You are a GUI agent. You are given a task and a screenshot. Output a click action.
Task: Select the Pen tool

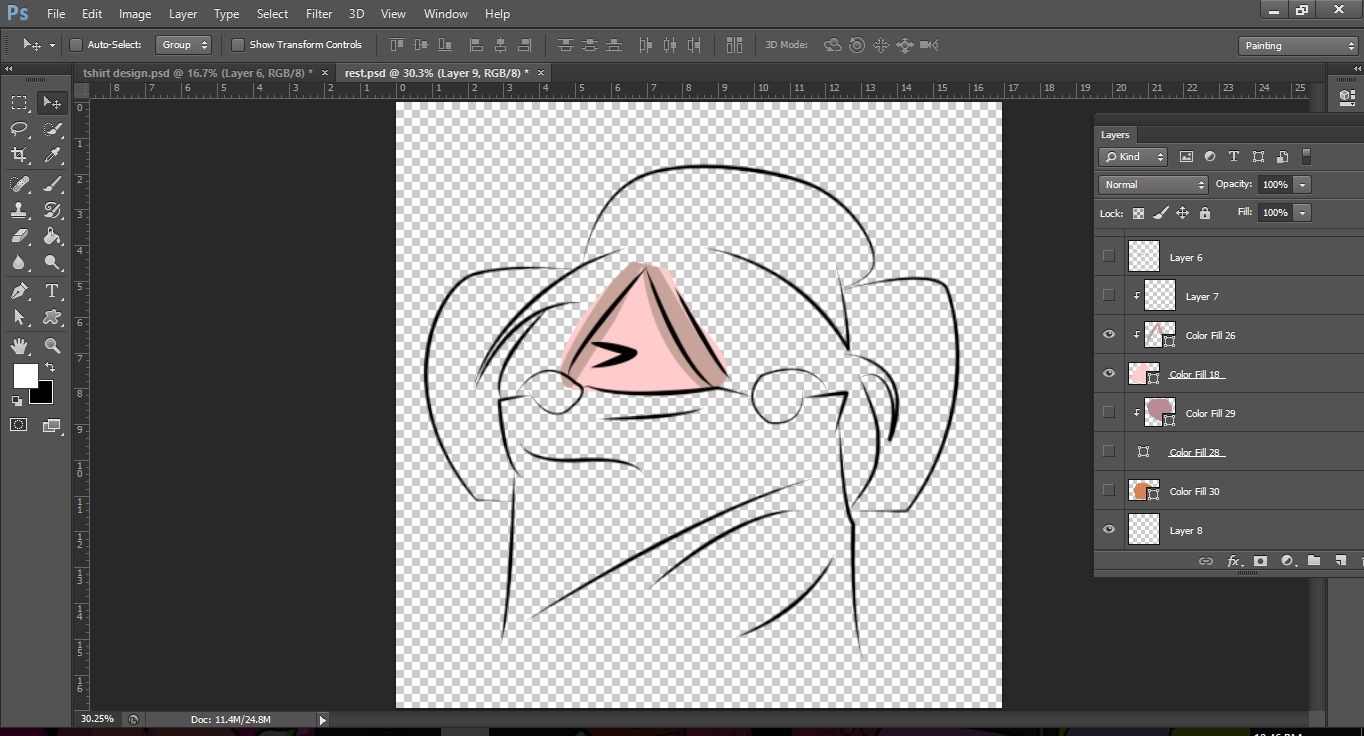[x=19, y=291]
